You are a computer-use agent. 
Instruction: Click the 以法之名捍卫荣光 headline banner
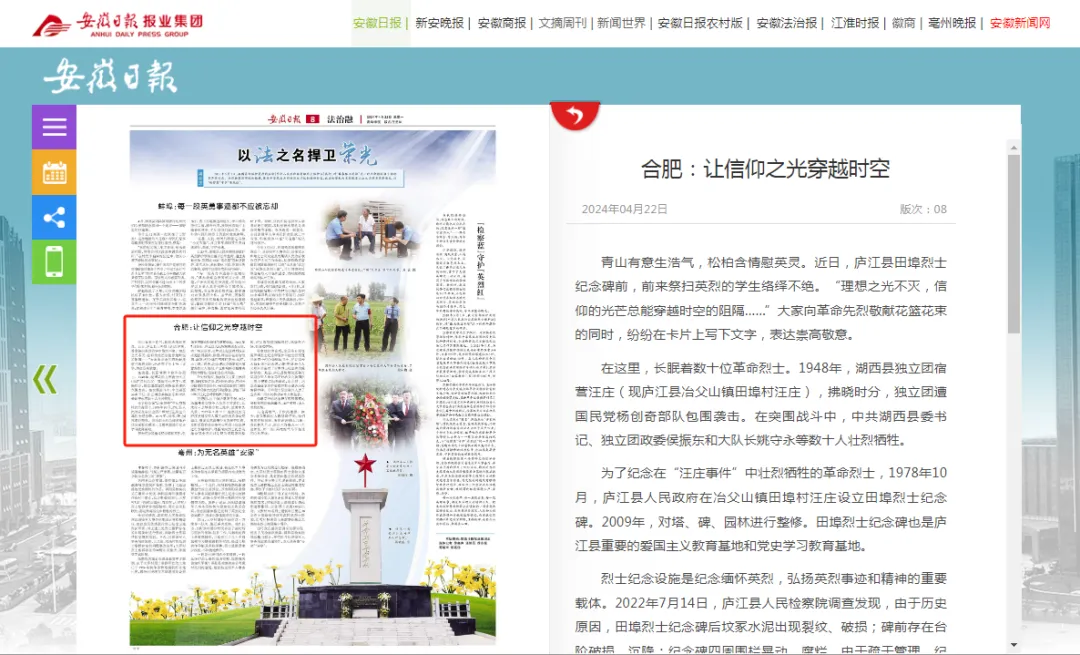click(x=308, y=154)
